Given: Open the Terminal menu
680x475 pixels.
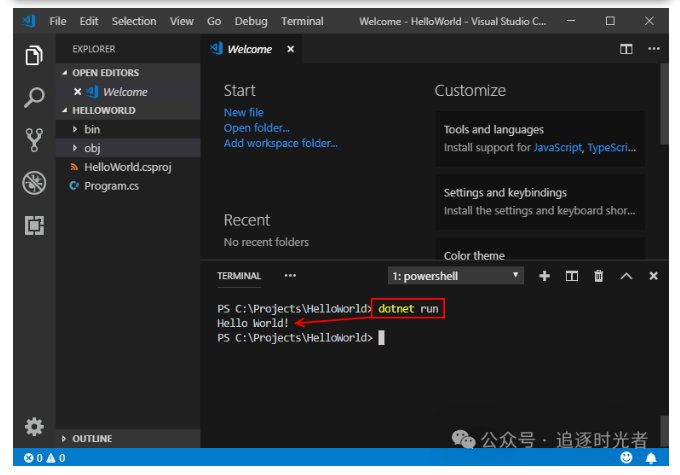Looking at the screenshot, I should tap(302, 21).
